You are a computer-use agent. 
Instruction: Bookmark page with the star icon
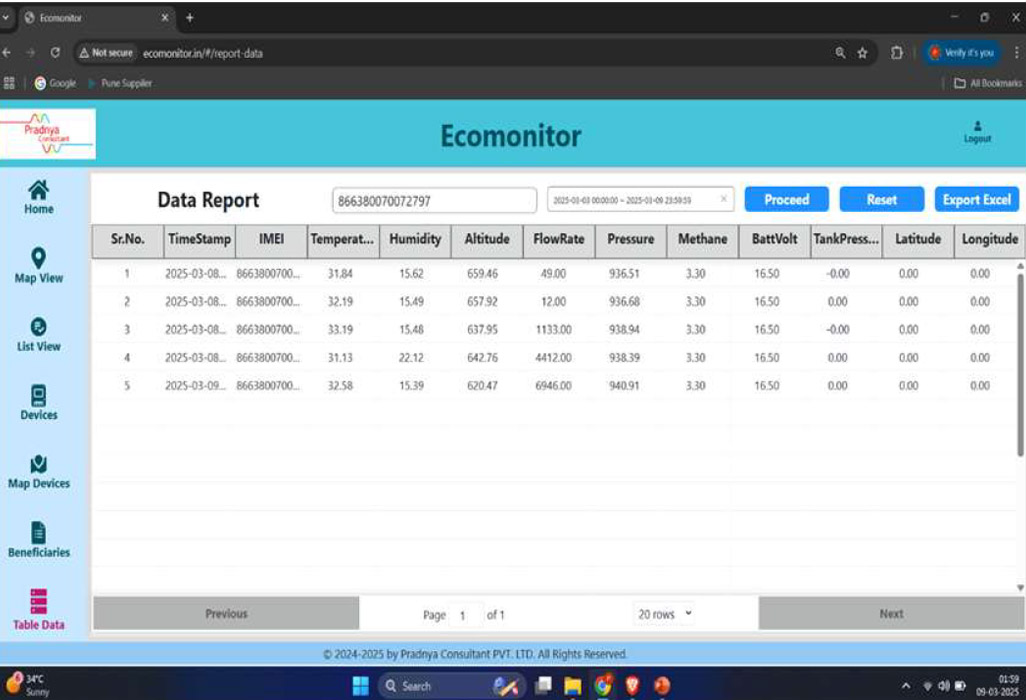(x=862, y=53)
